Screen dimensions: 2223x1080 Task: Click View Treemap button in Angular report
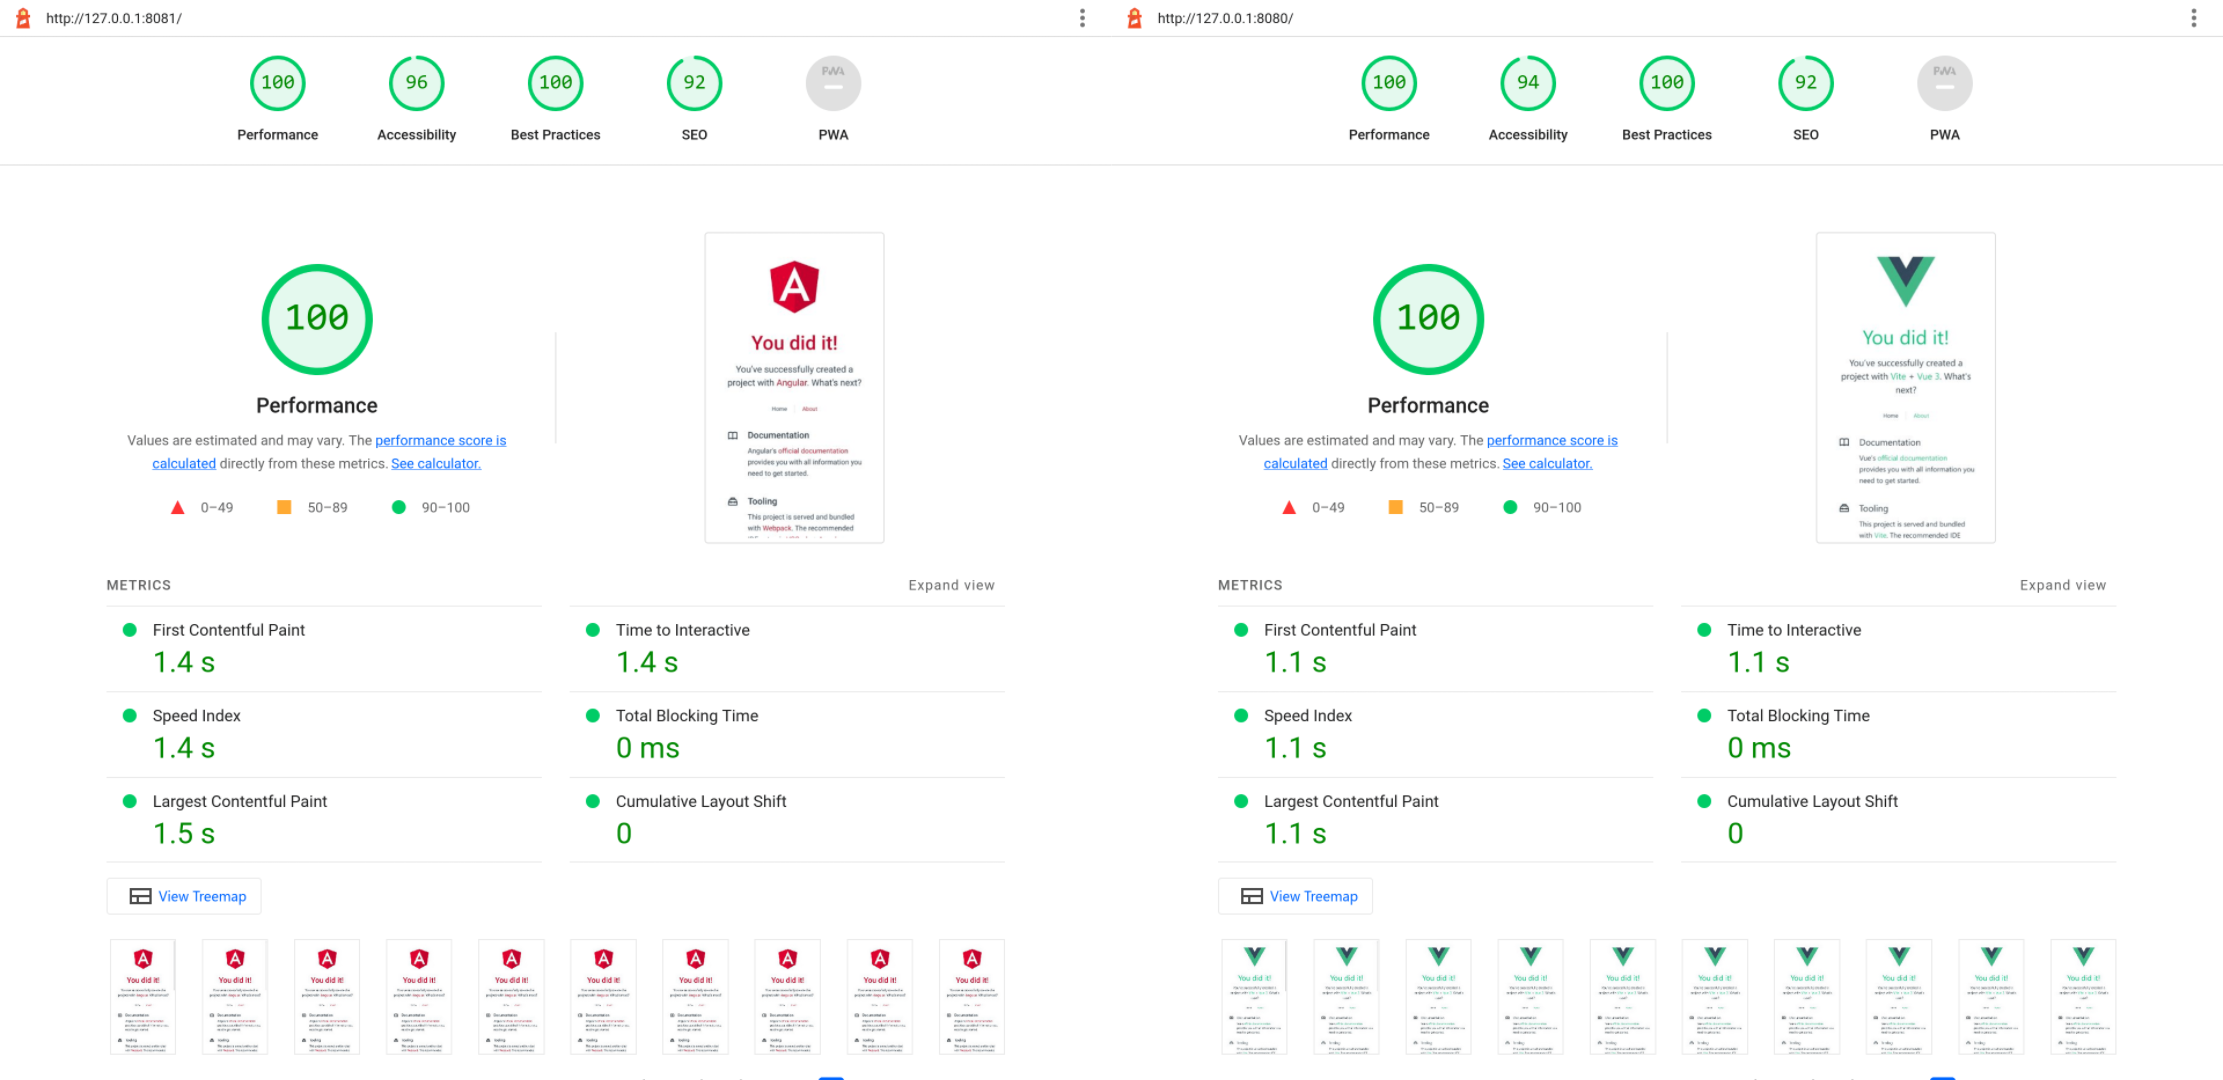pos(184,896)
